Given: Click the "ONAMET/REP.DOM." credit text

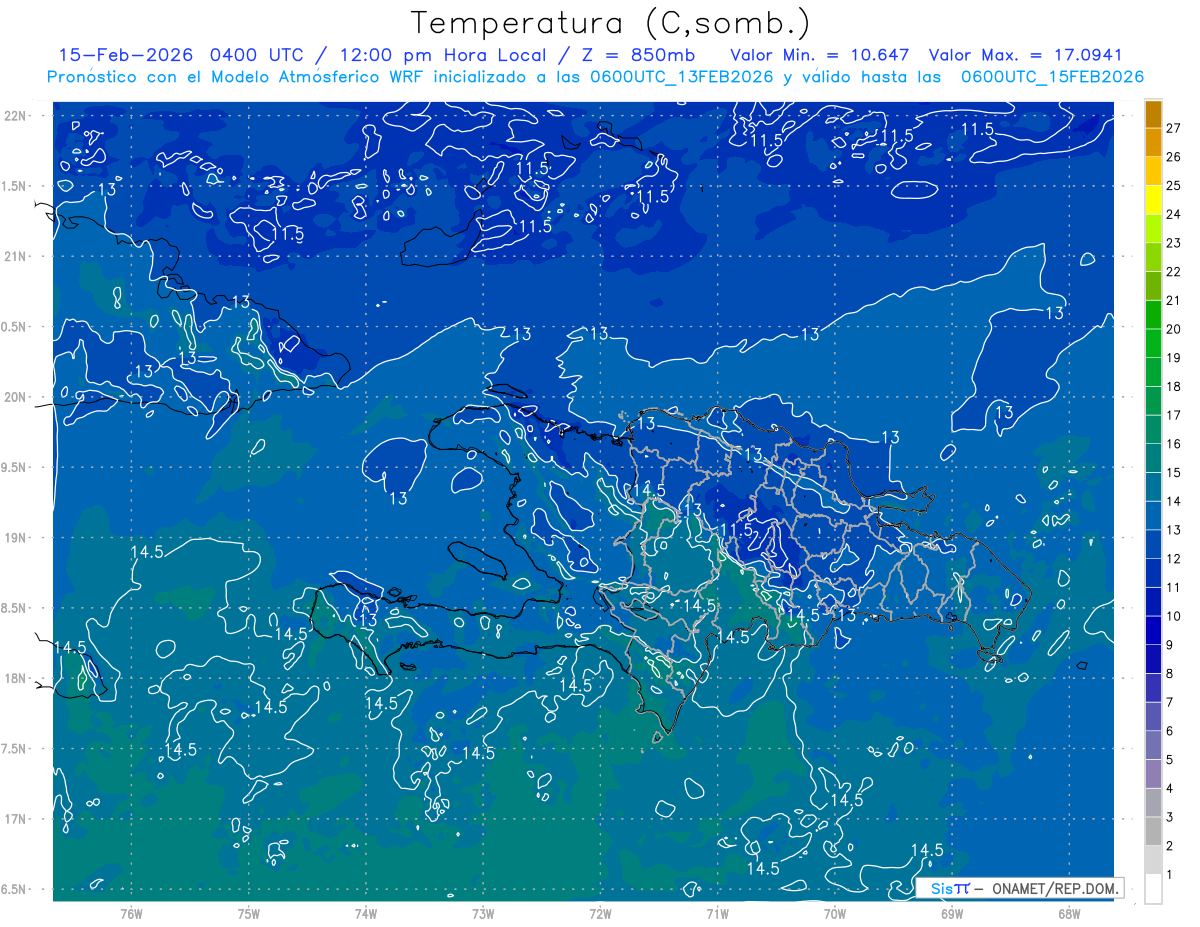Looking at the screenshot, I should tap(1053, 888).
